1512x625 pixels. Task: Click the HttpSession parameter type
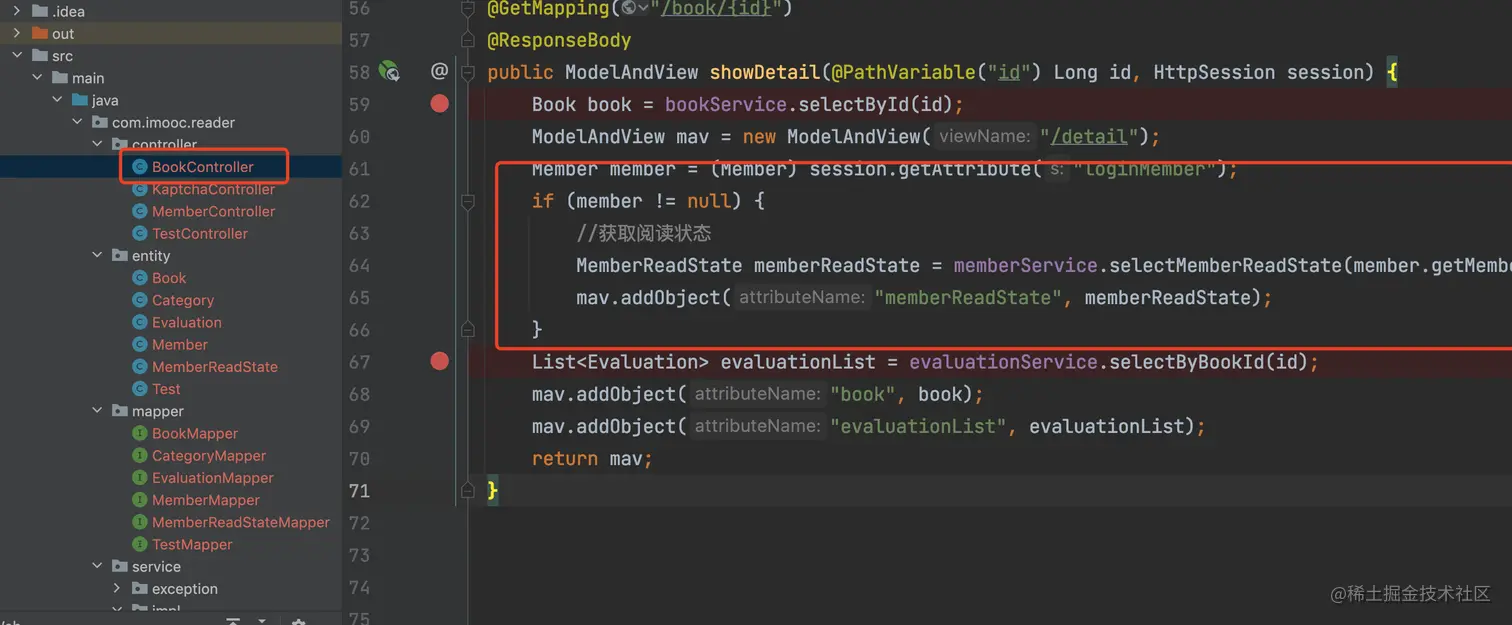coord(1214,72)
